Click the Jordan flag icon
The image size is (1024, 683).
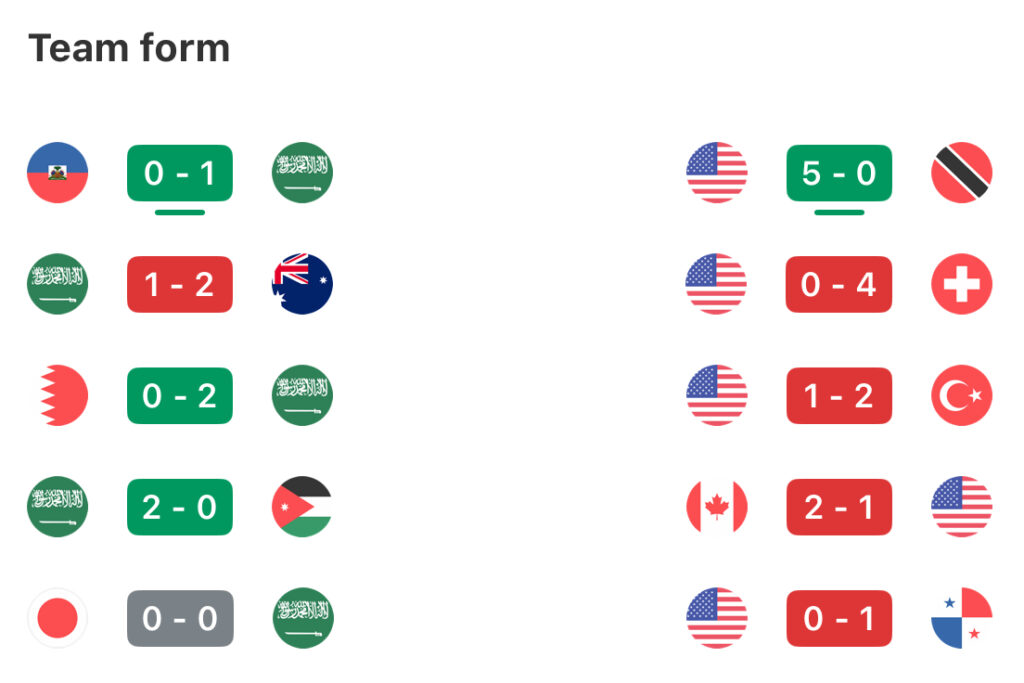click(x=302, y=507)
